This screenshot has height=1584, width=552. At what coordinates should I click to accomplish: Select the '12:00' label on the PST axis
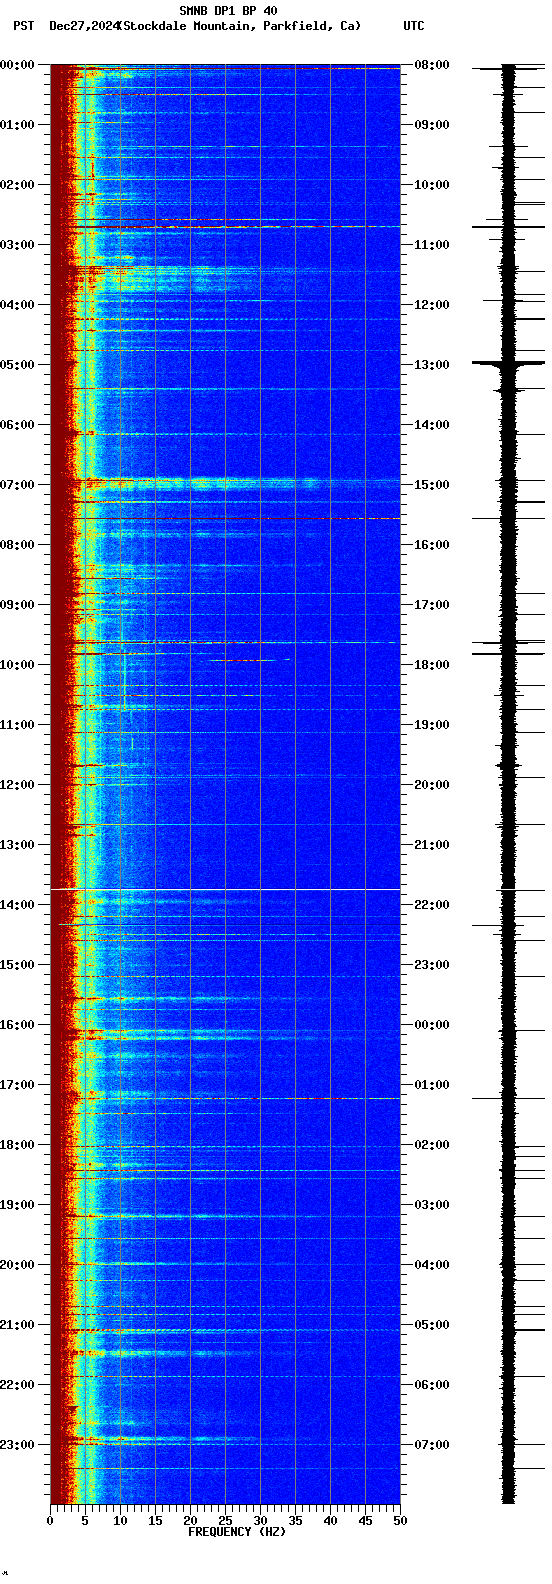click(x=17, y=785)
